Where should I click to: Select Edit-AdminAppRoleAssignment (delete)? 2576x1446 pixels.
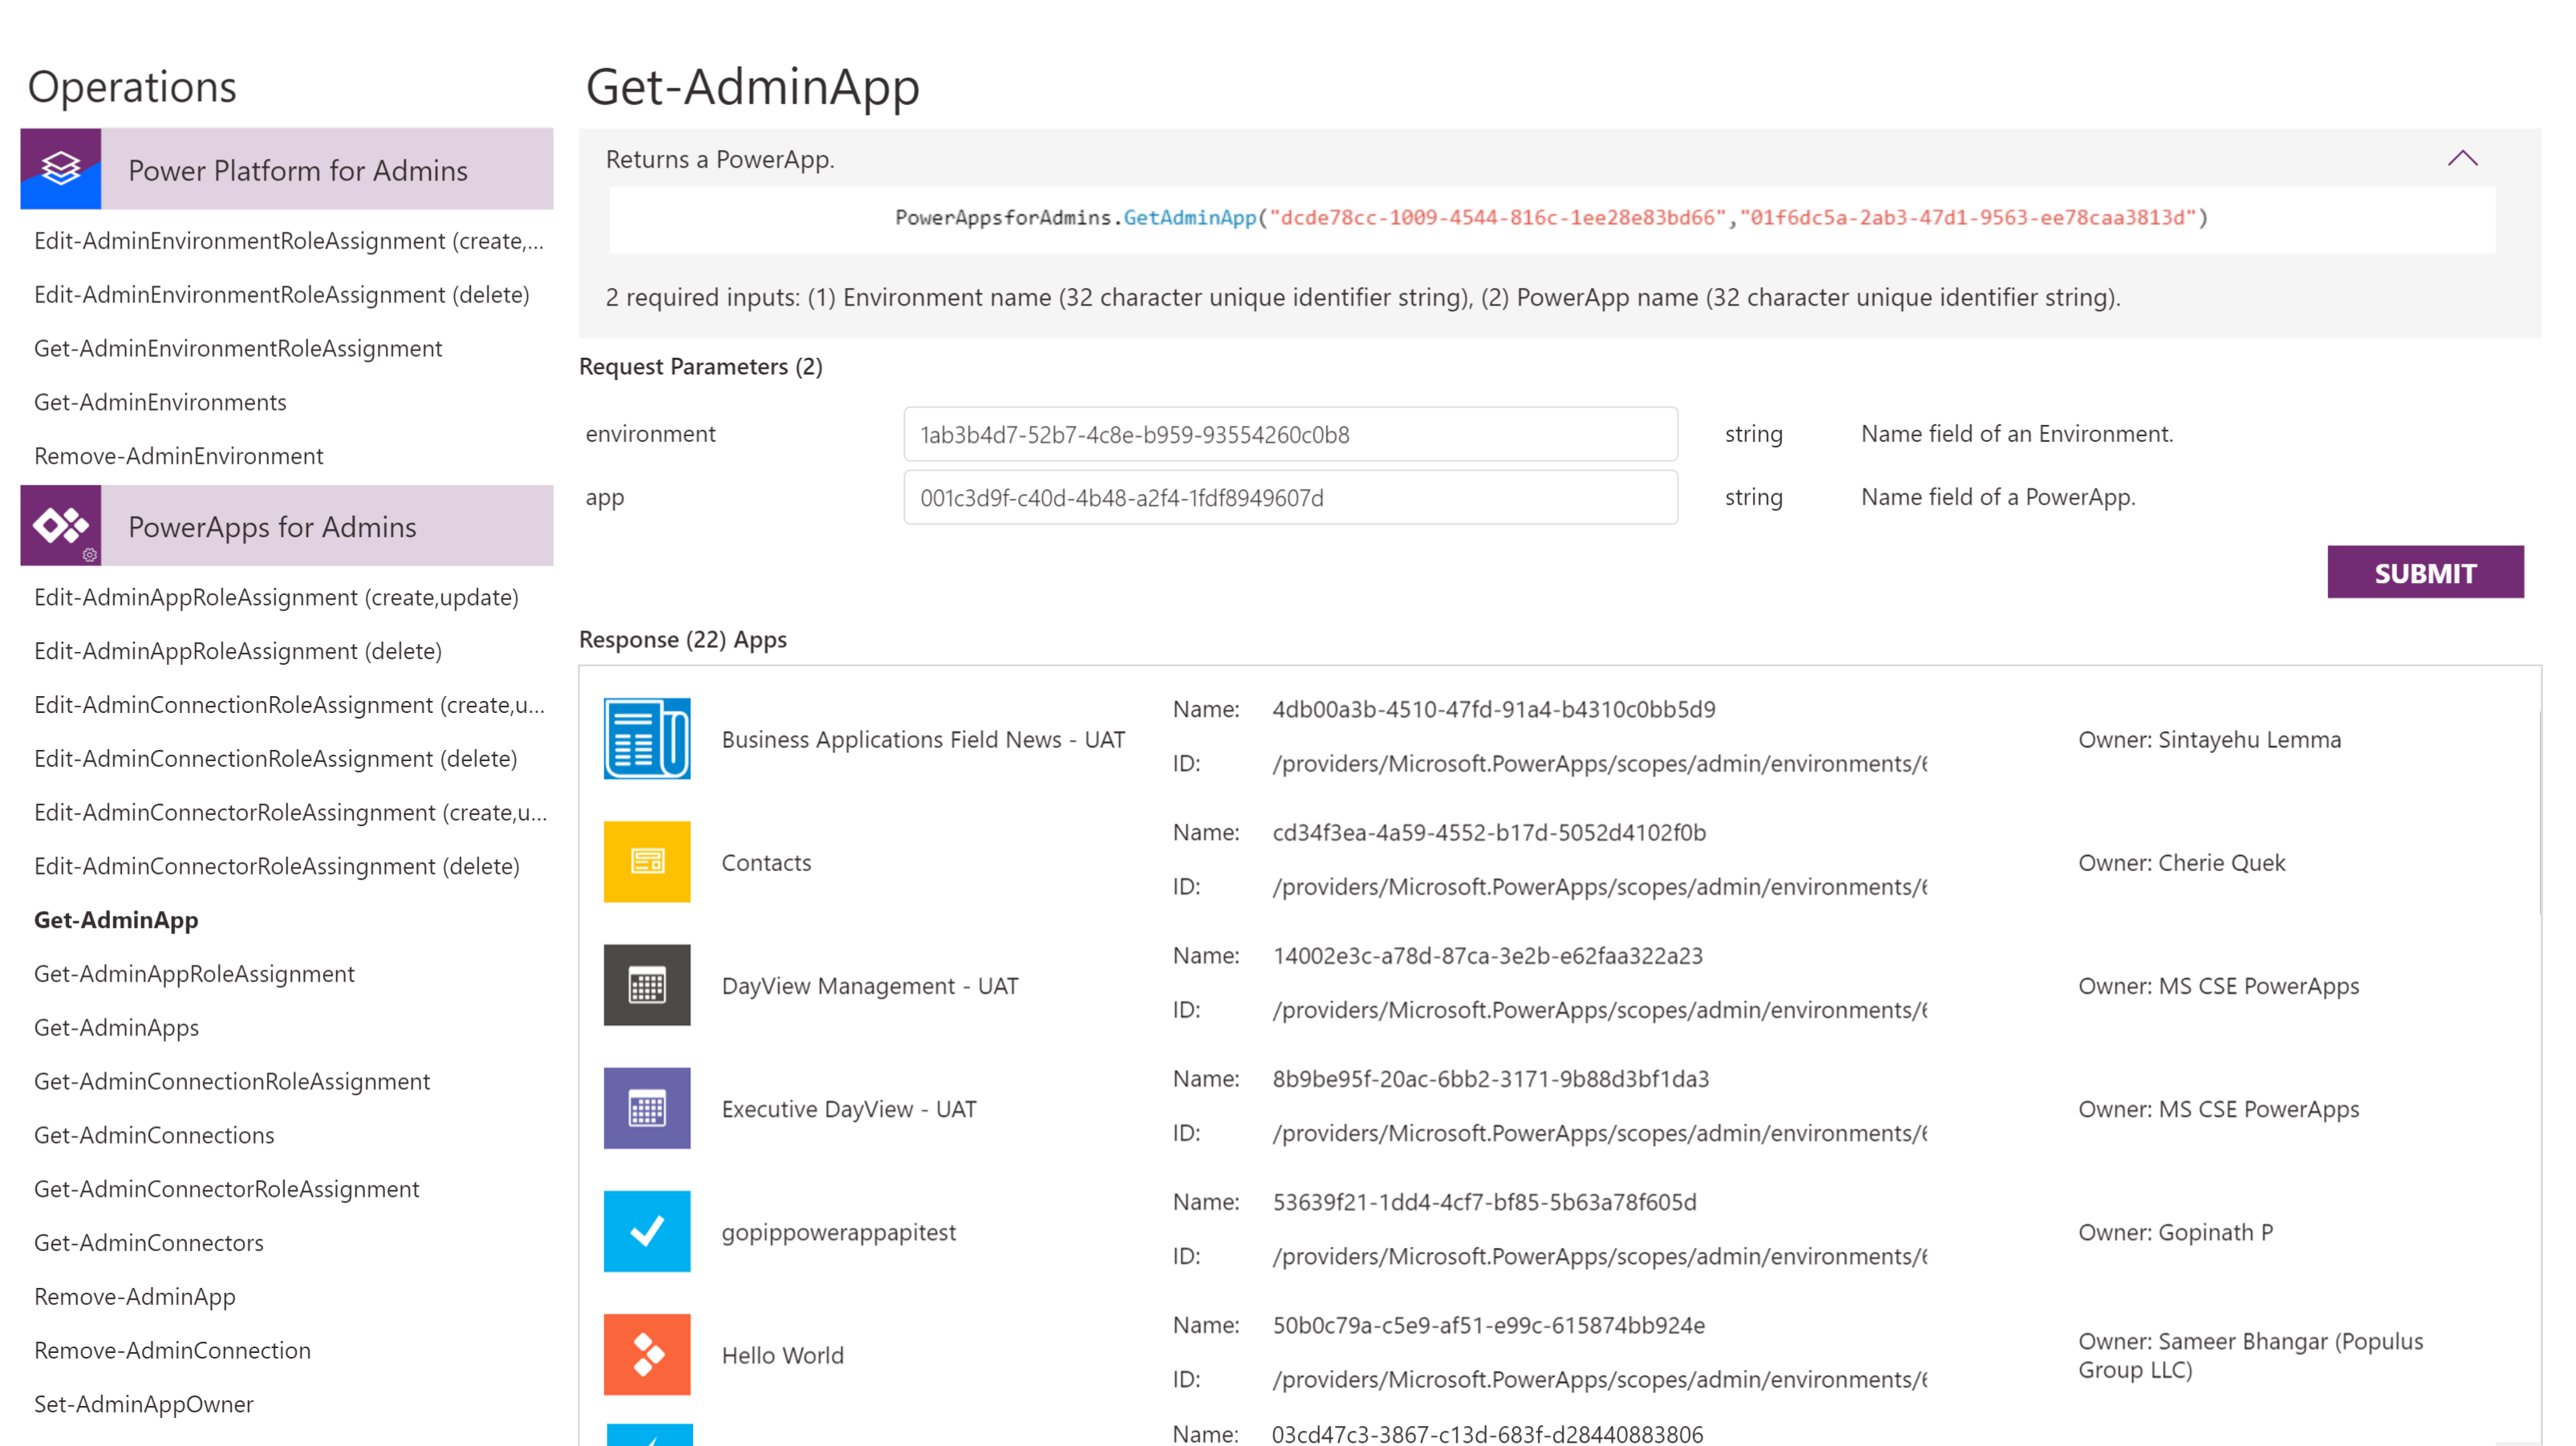tap(238, 650)
